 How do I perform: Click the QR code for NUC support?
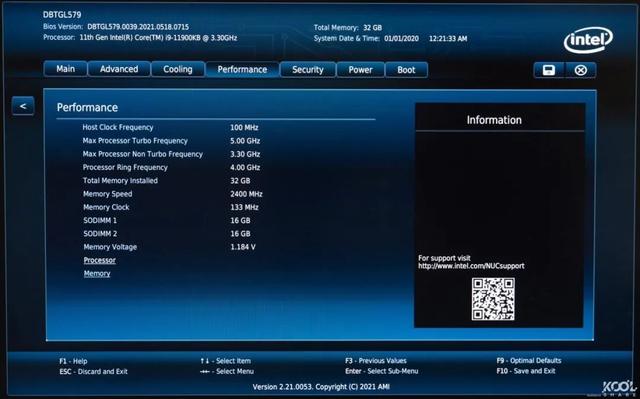click(x=493, y=299)
